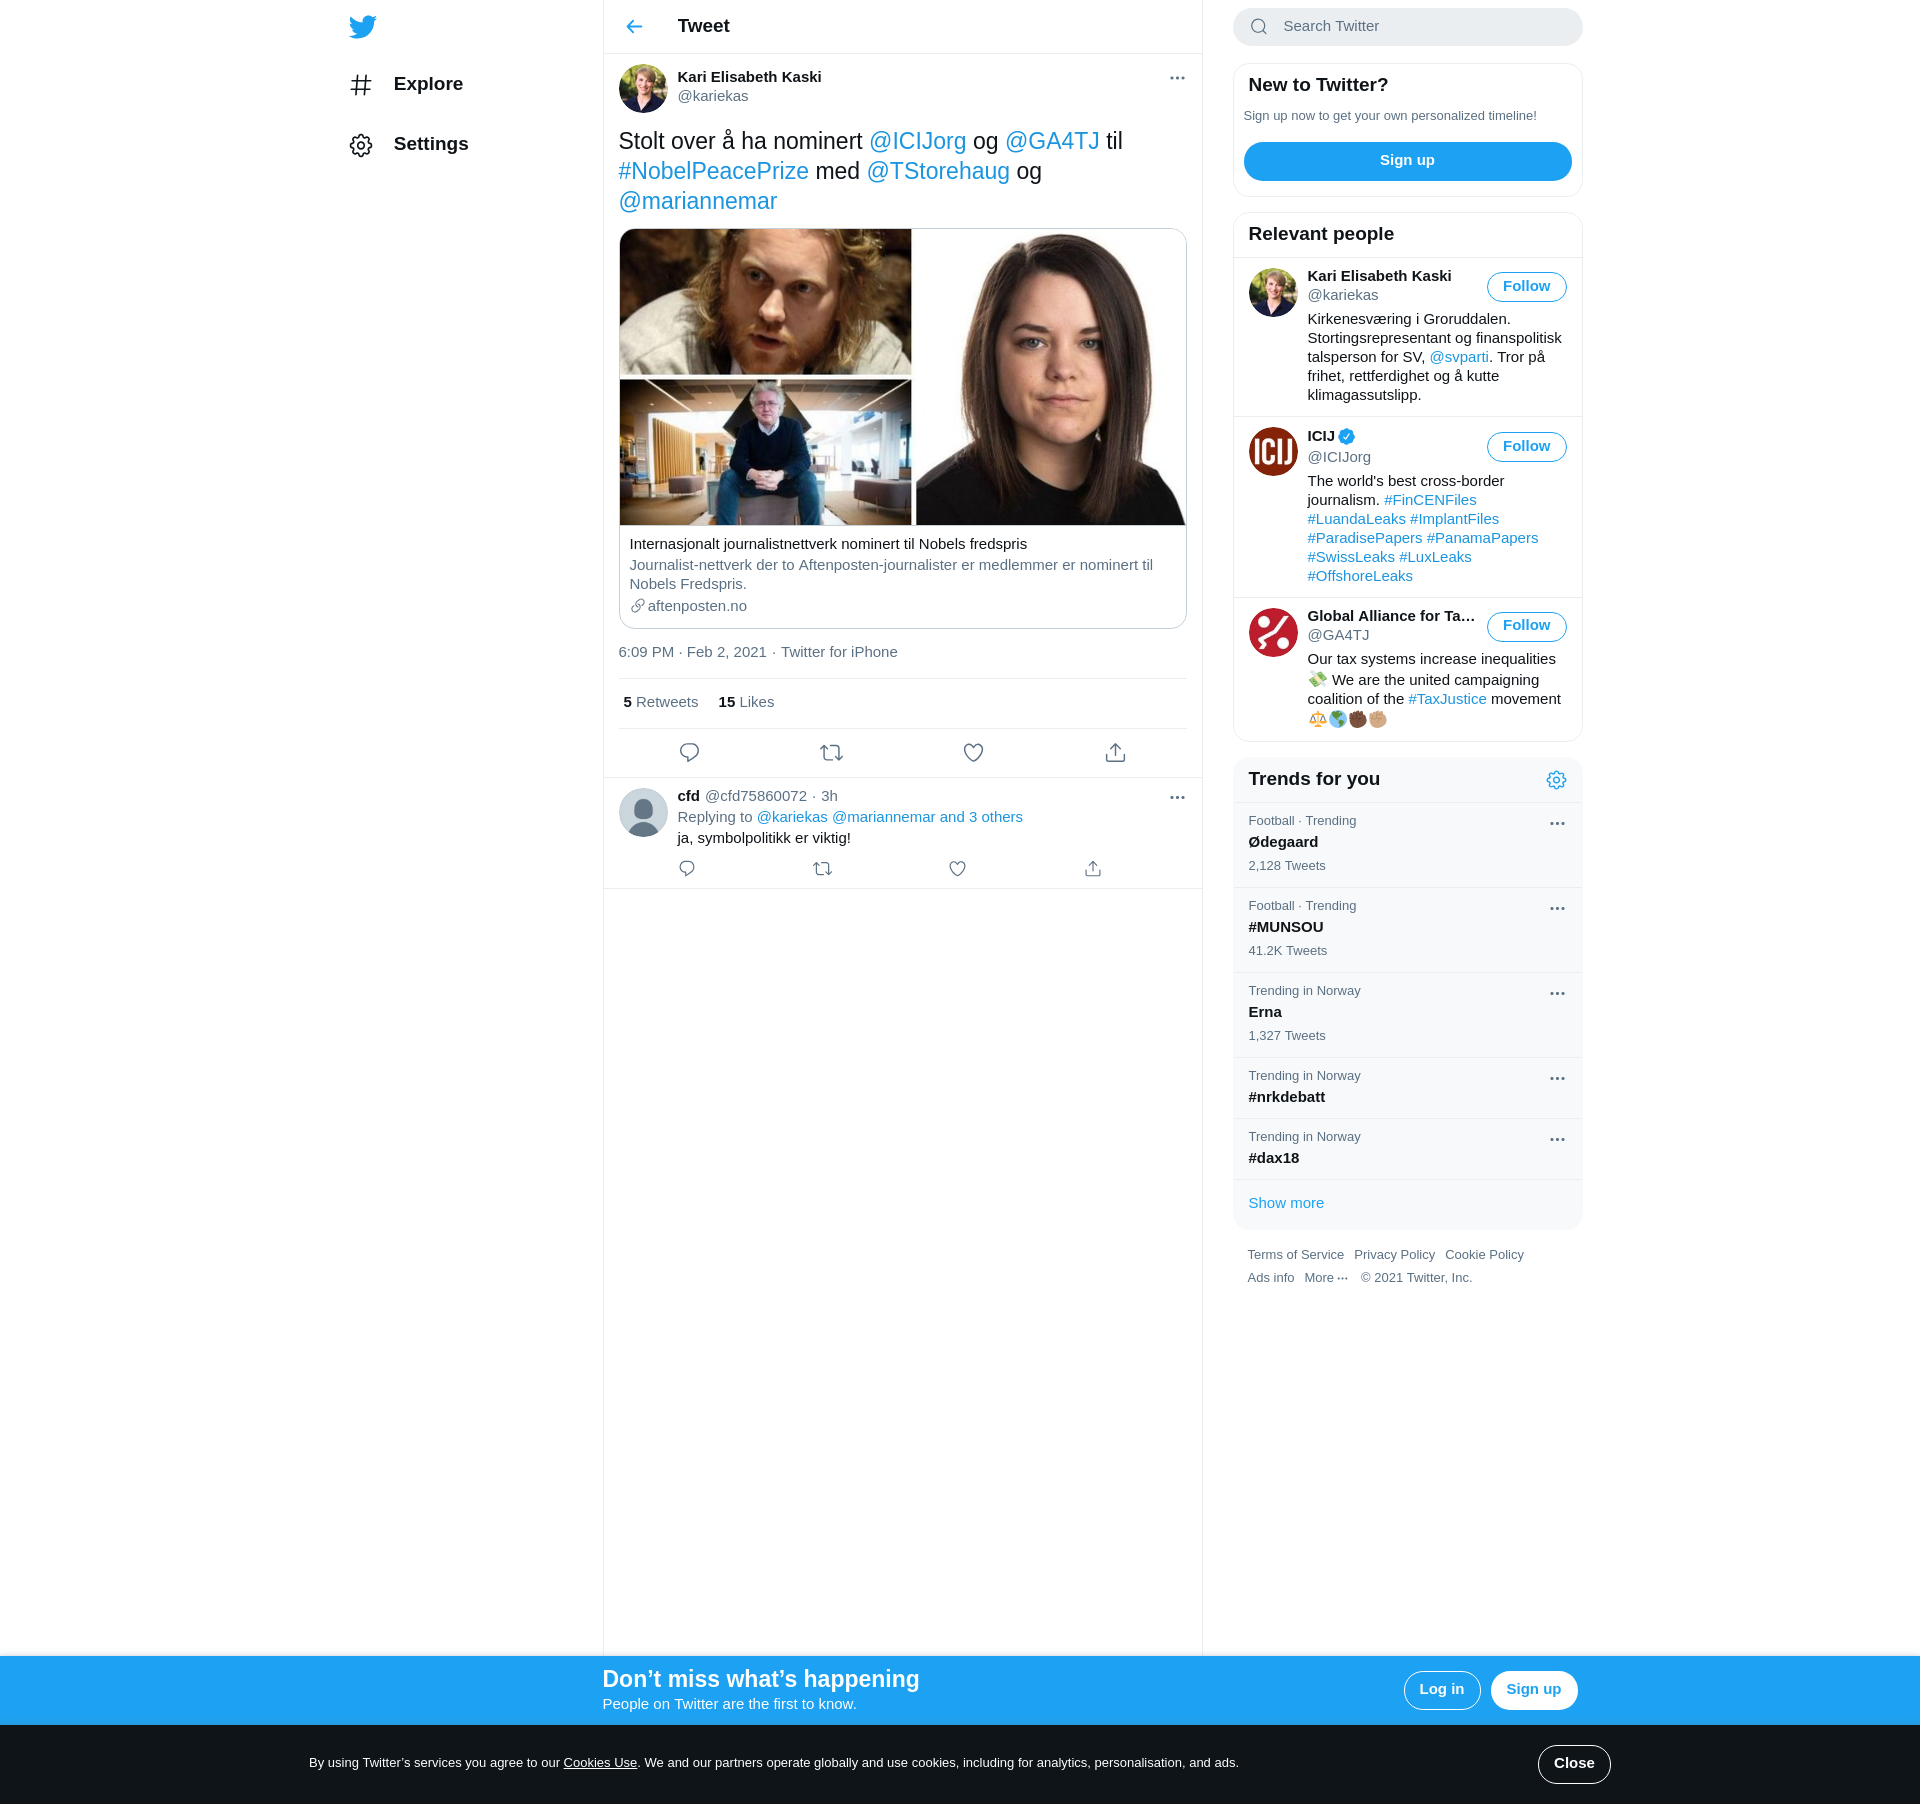Open options for Ødegaard trend
Screen dimensions: 1920x1804
tap(1557, 824)
